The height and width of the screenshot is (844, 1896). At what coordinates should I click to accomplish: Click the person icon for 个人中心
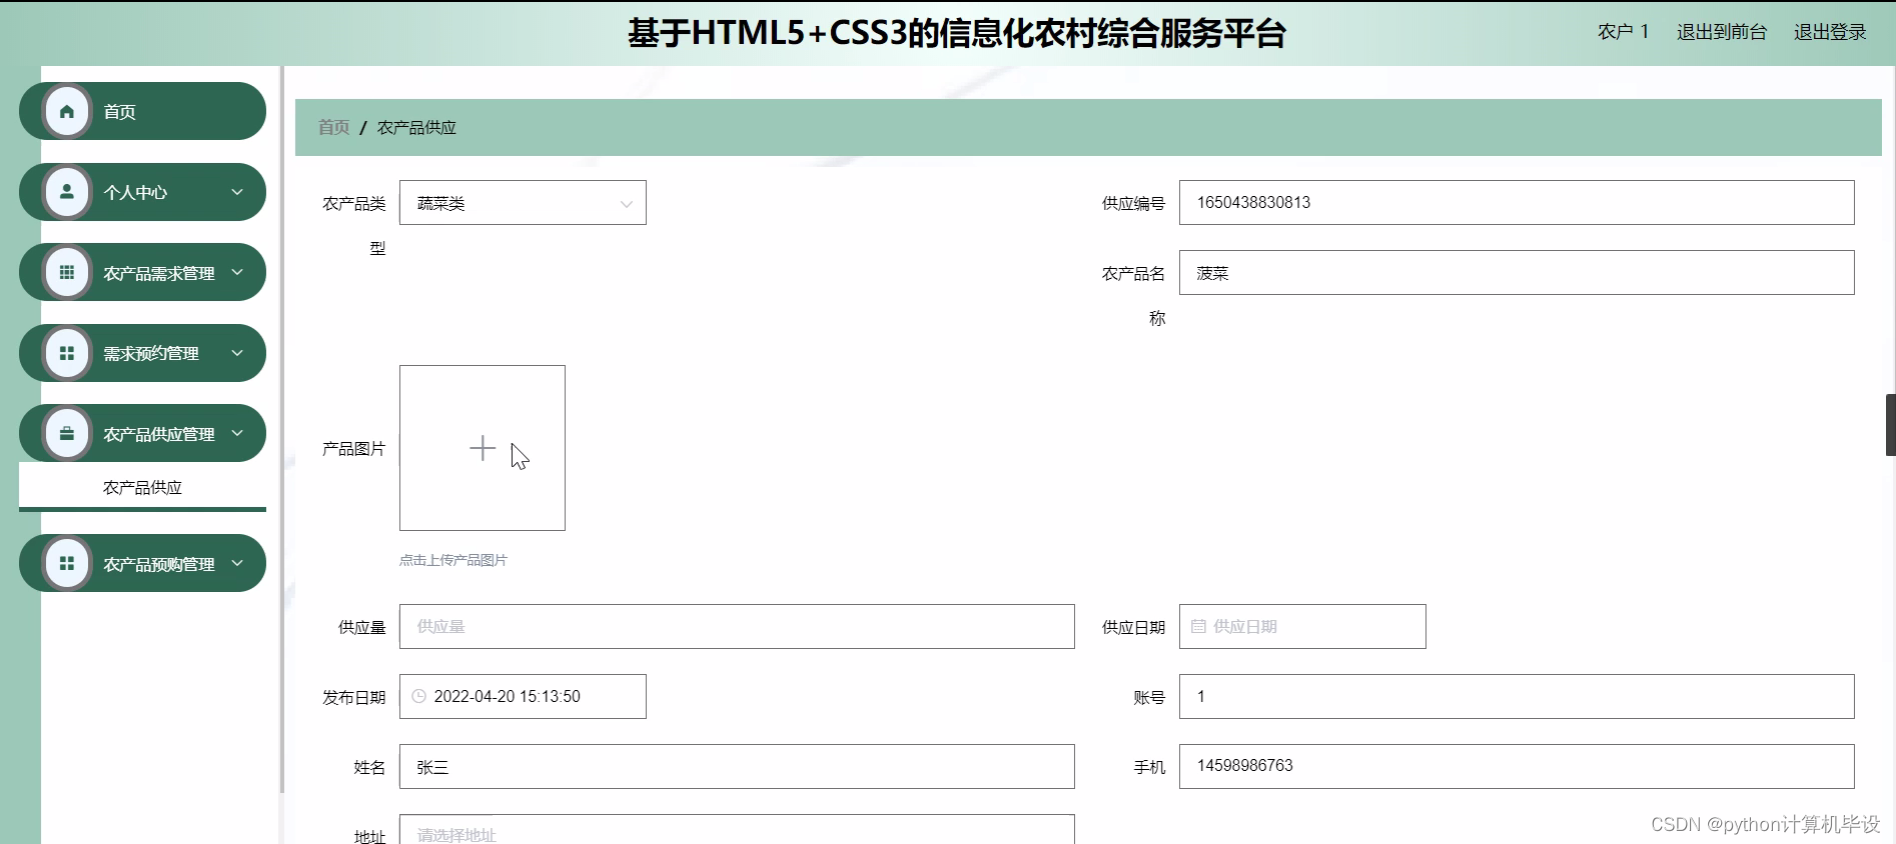[67, 192]
